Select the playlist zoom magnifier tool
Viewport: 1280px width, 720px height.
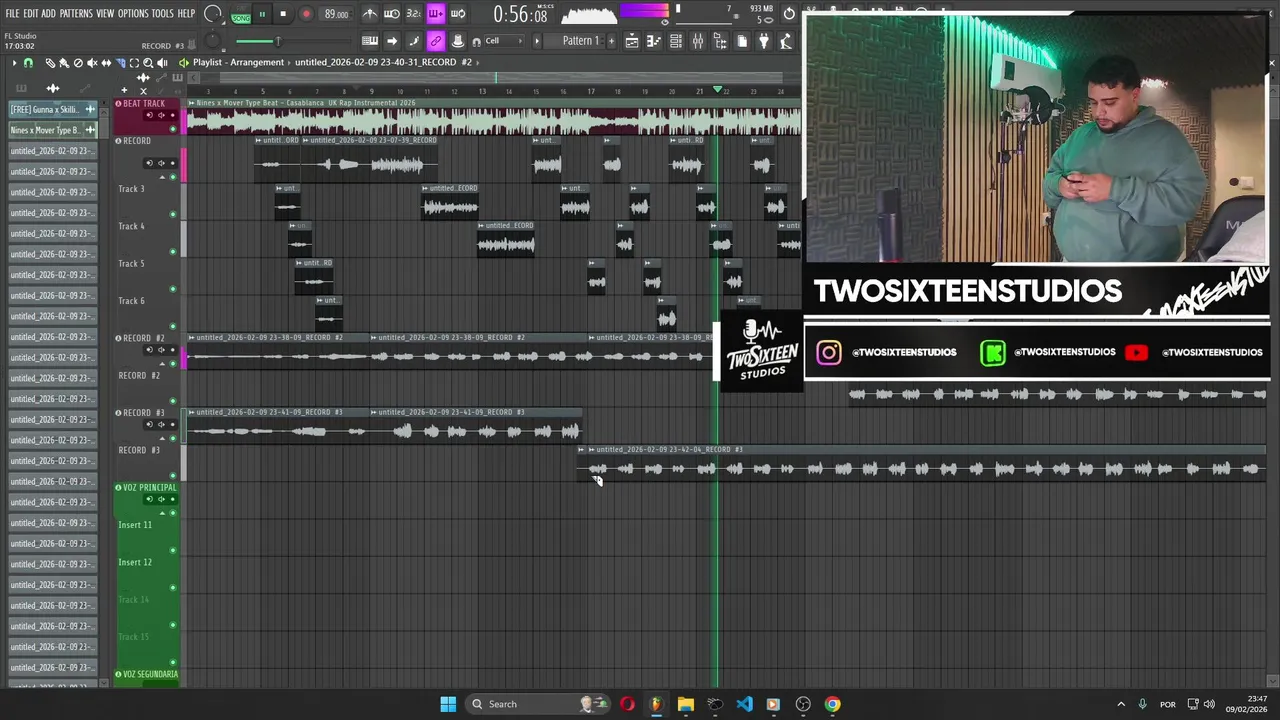tap(148, 63)
